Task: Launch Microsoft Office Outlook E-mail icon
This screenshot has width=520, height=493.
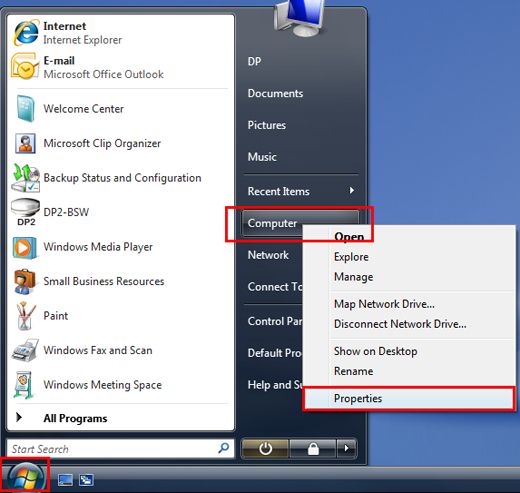Action: click(25, 66)
